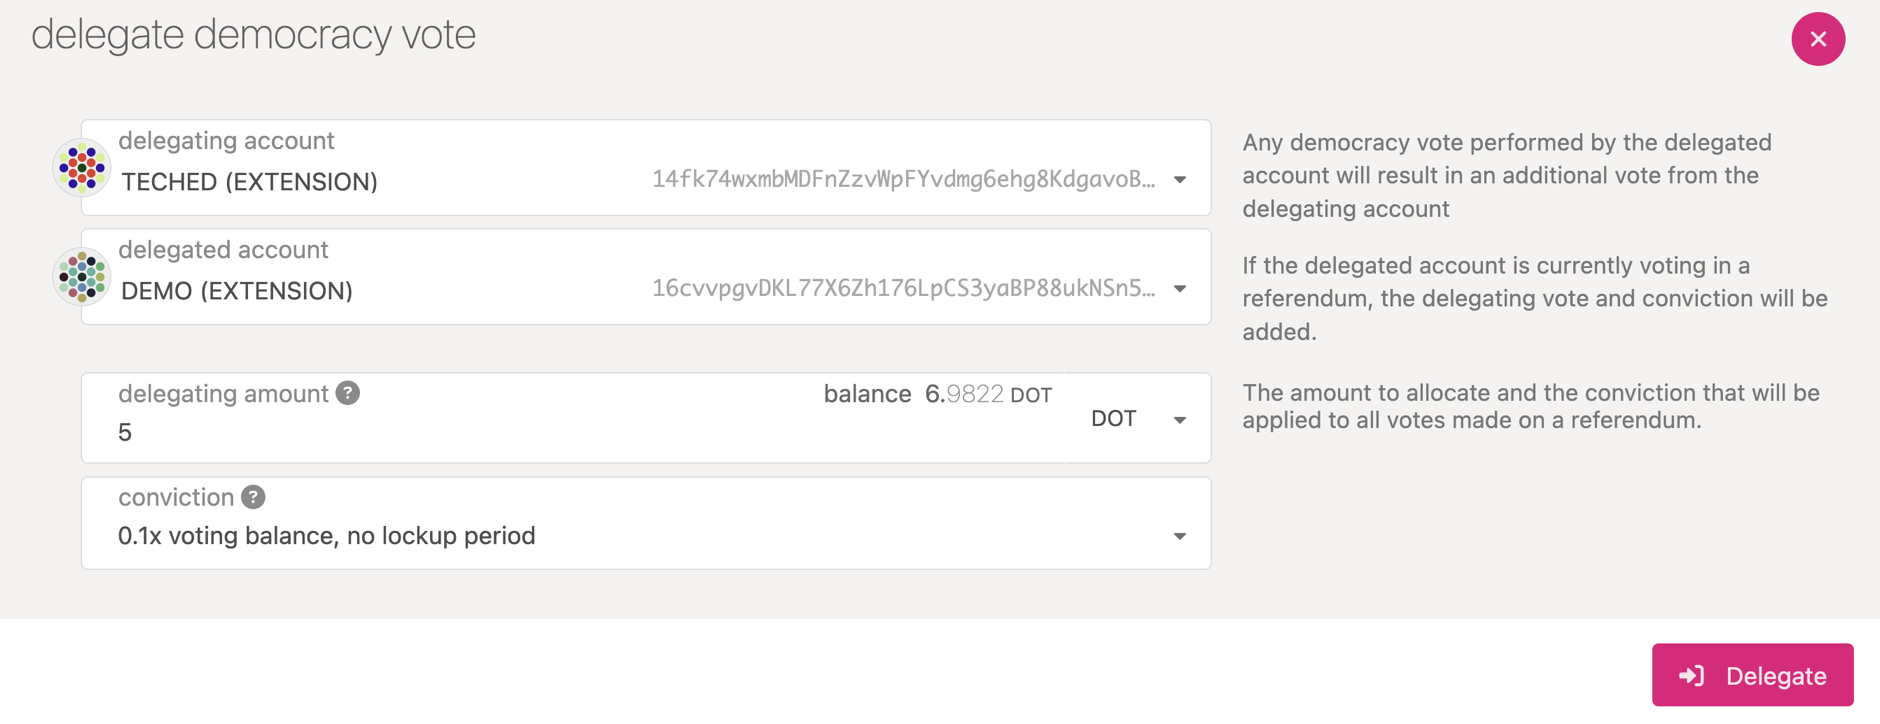Click the 16cvvpgvDKL address text
The width and height of the screenshot is (1880, 724).
pos(904,289)
